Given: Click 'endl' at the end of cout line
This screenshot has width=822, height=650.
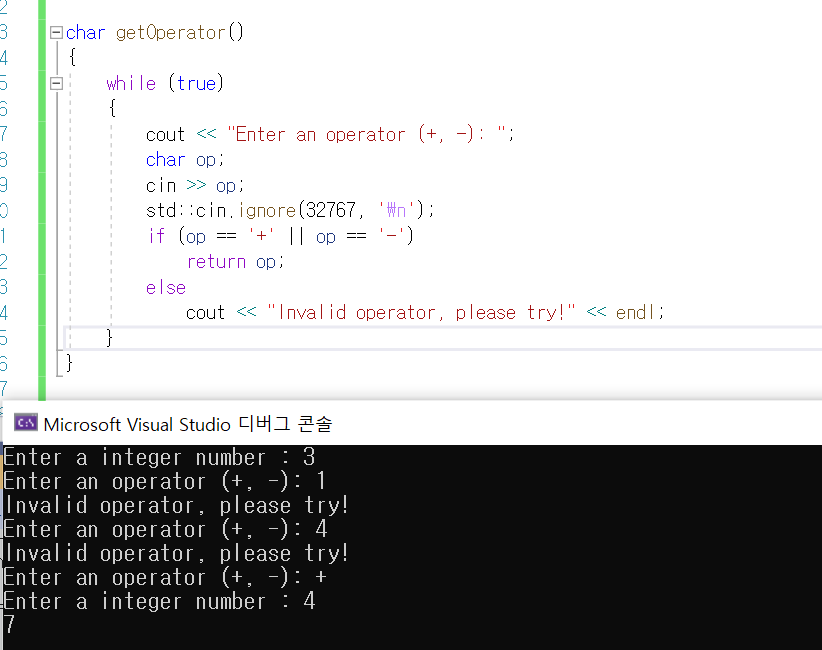Looking at the screenshot, I should point(635,312).
